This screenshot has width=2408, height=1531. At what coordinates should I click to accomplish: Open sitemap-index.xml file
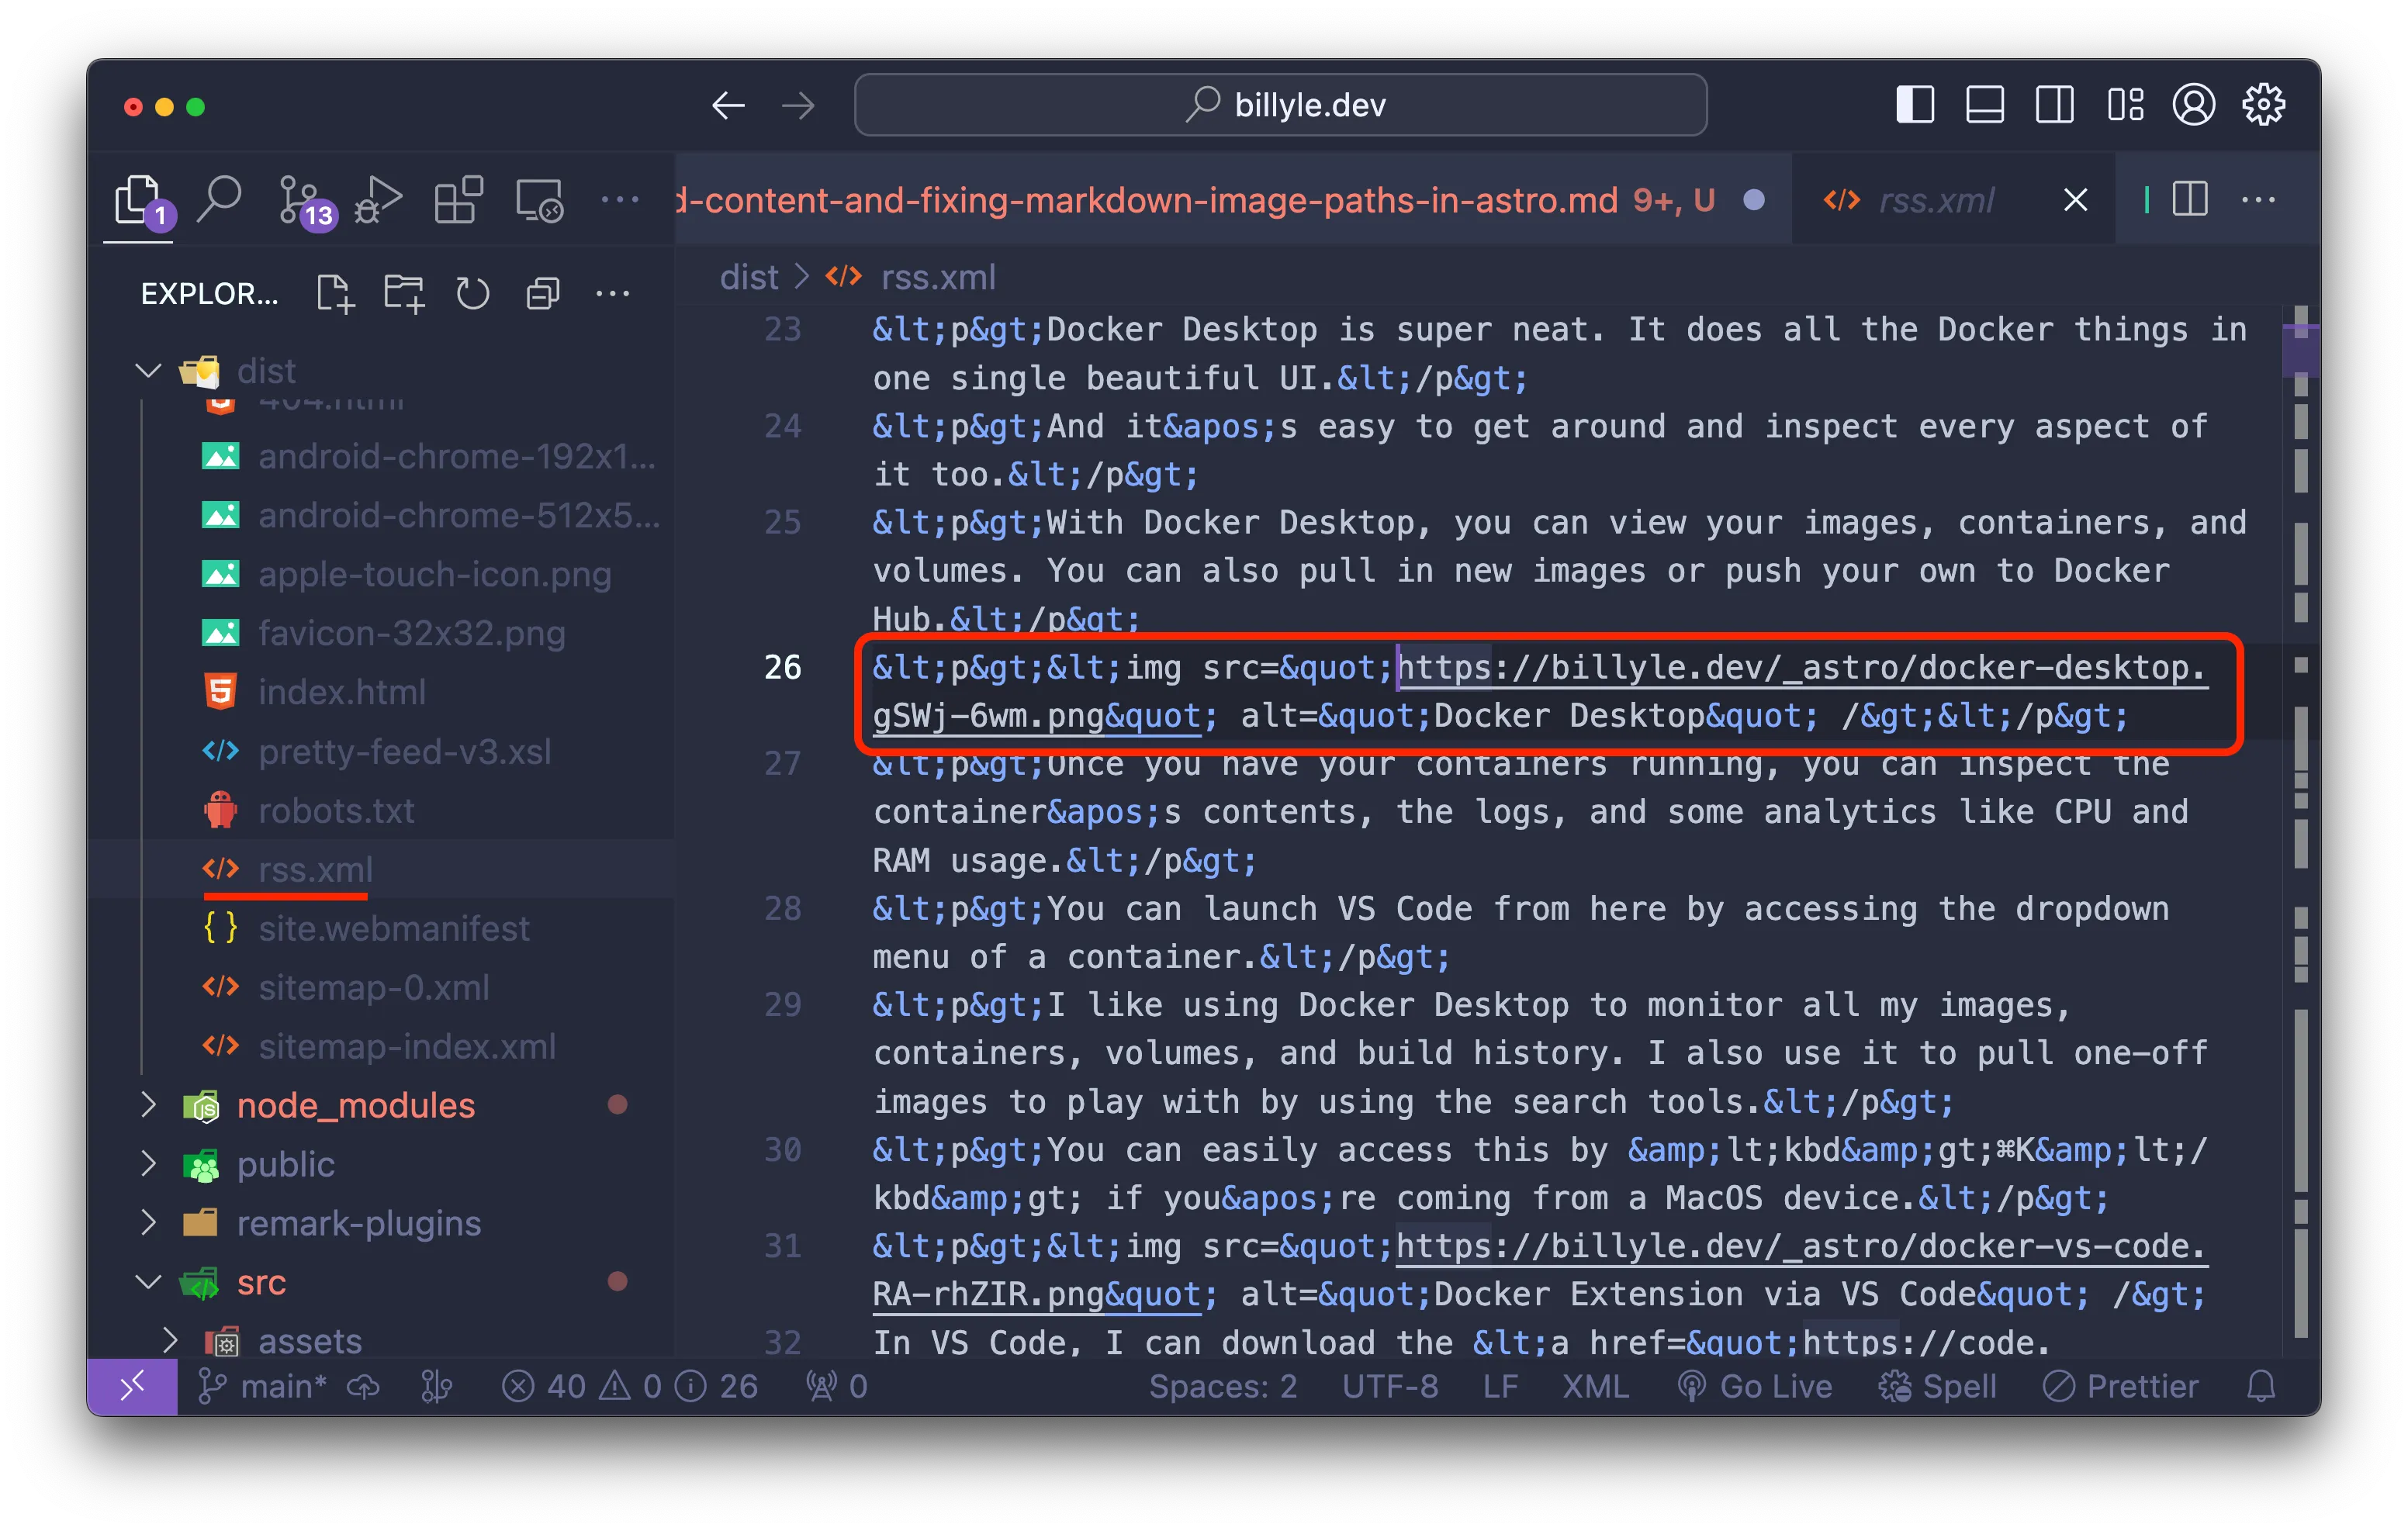(380, 1046)
